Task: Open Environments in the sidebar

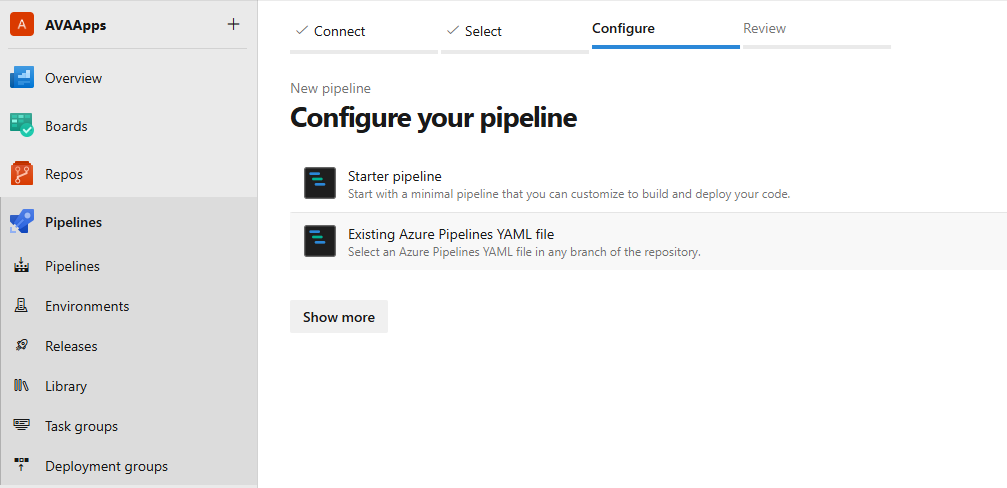Action: pyautogui.click(x=87, y=306)
